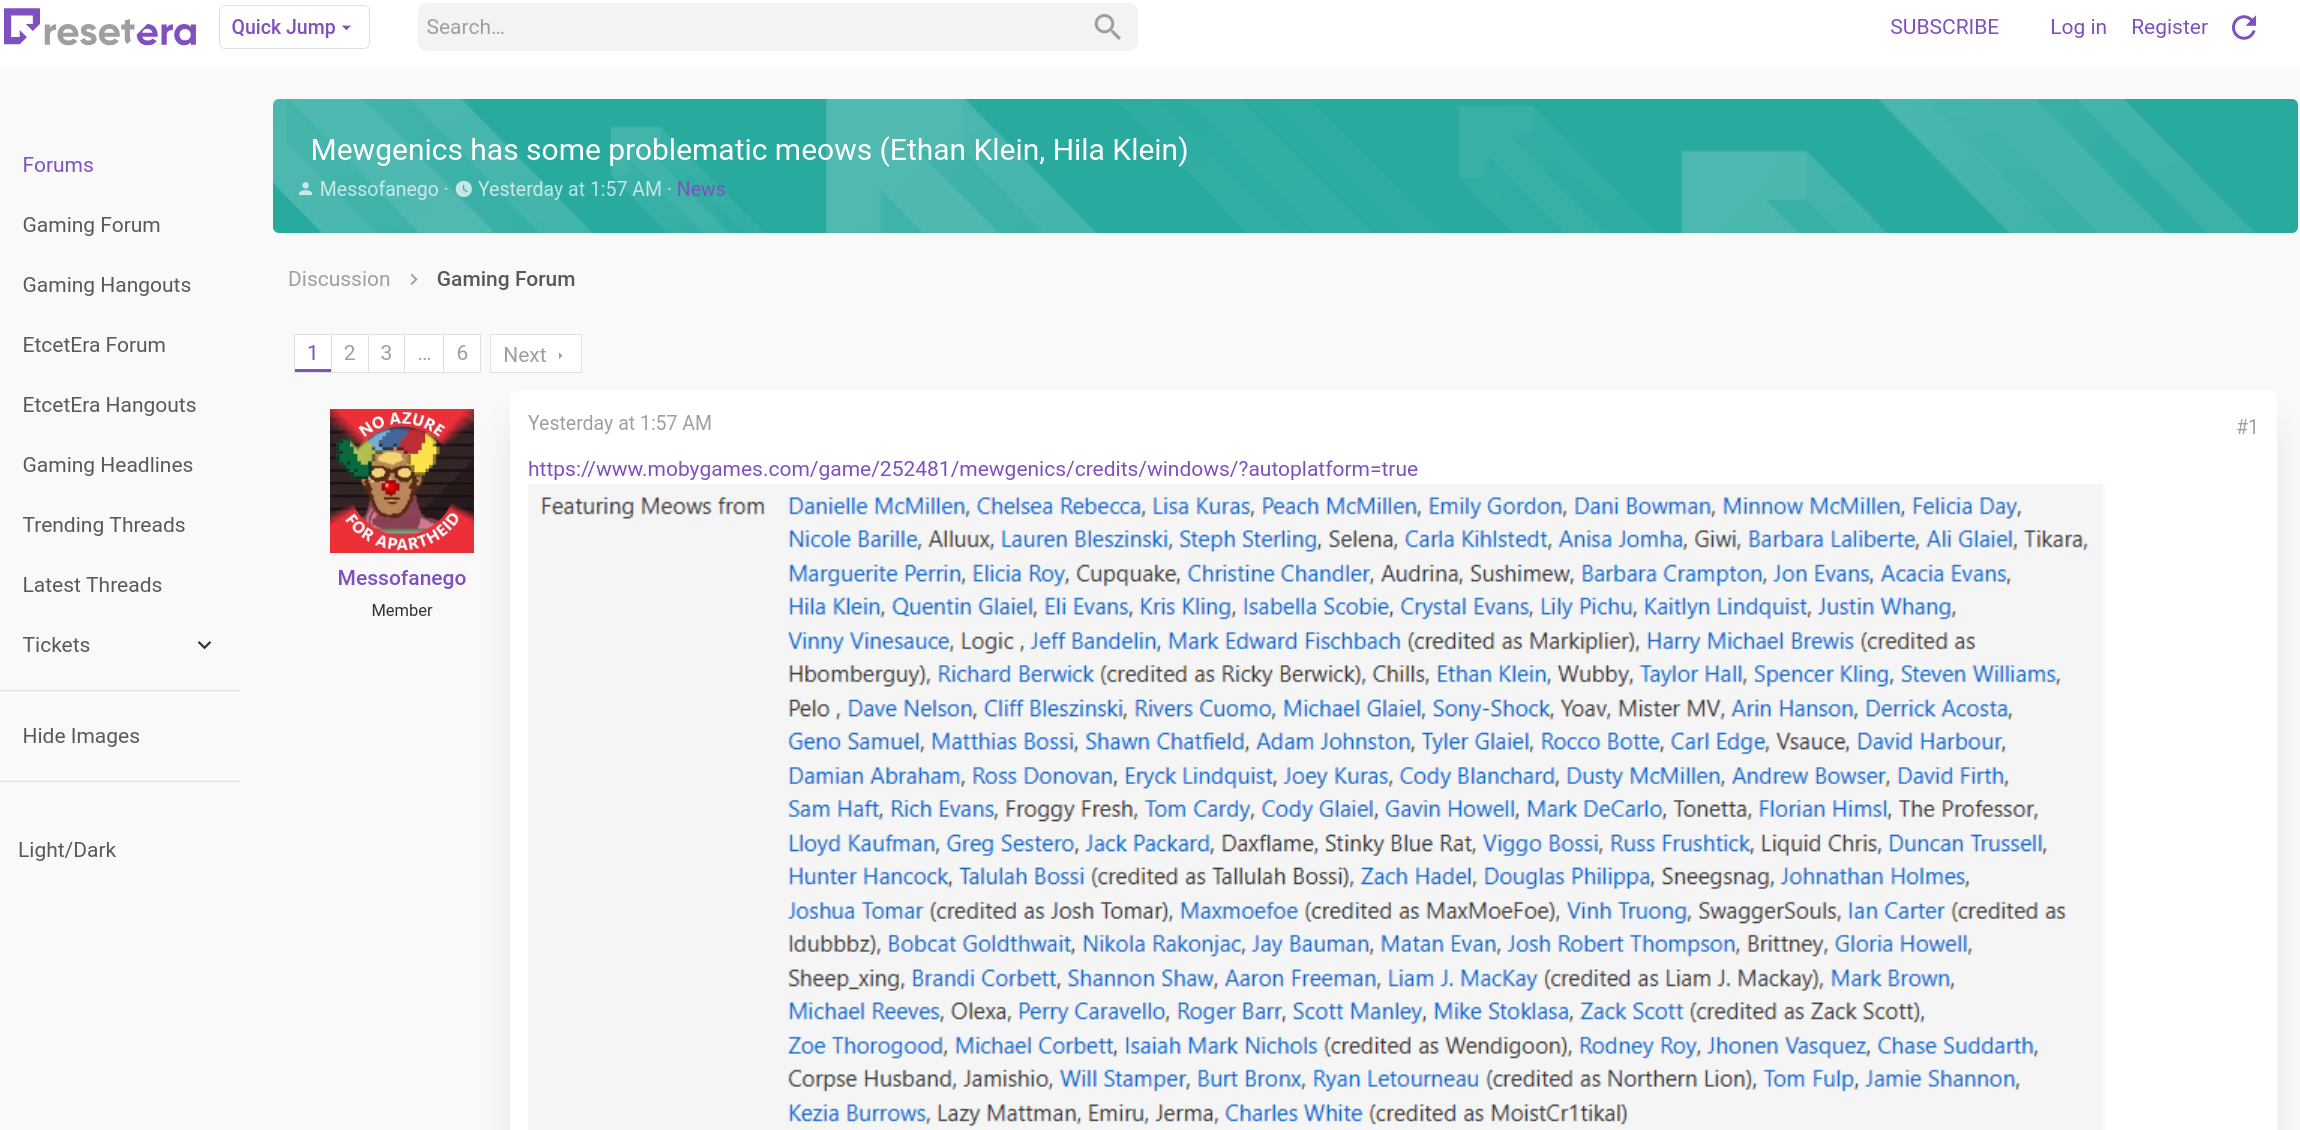Screen dimensions: 2300x1130
Task: Click into the Search input field
Action: tap(750, 27)
